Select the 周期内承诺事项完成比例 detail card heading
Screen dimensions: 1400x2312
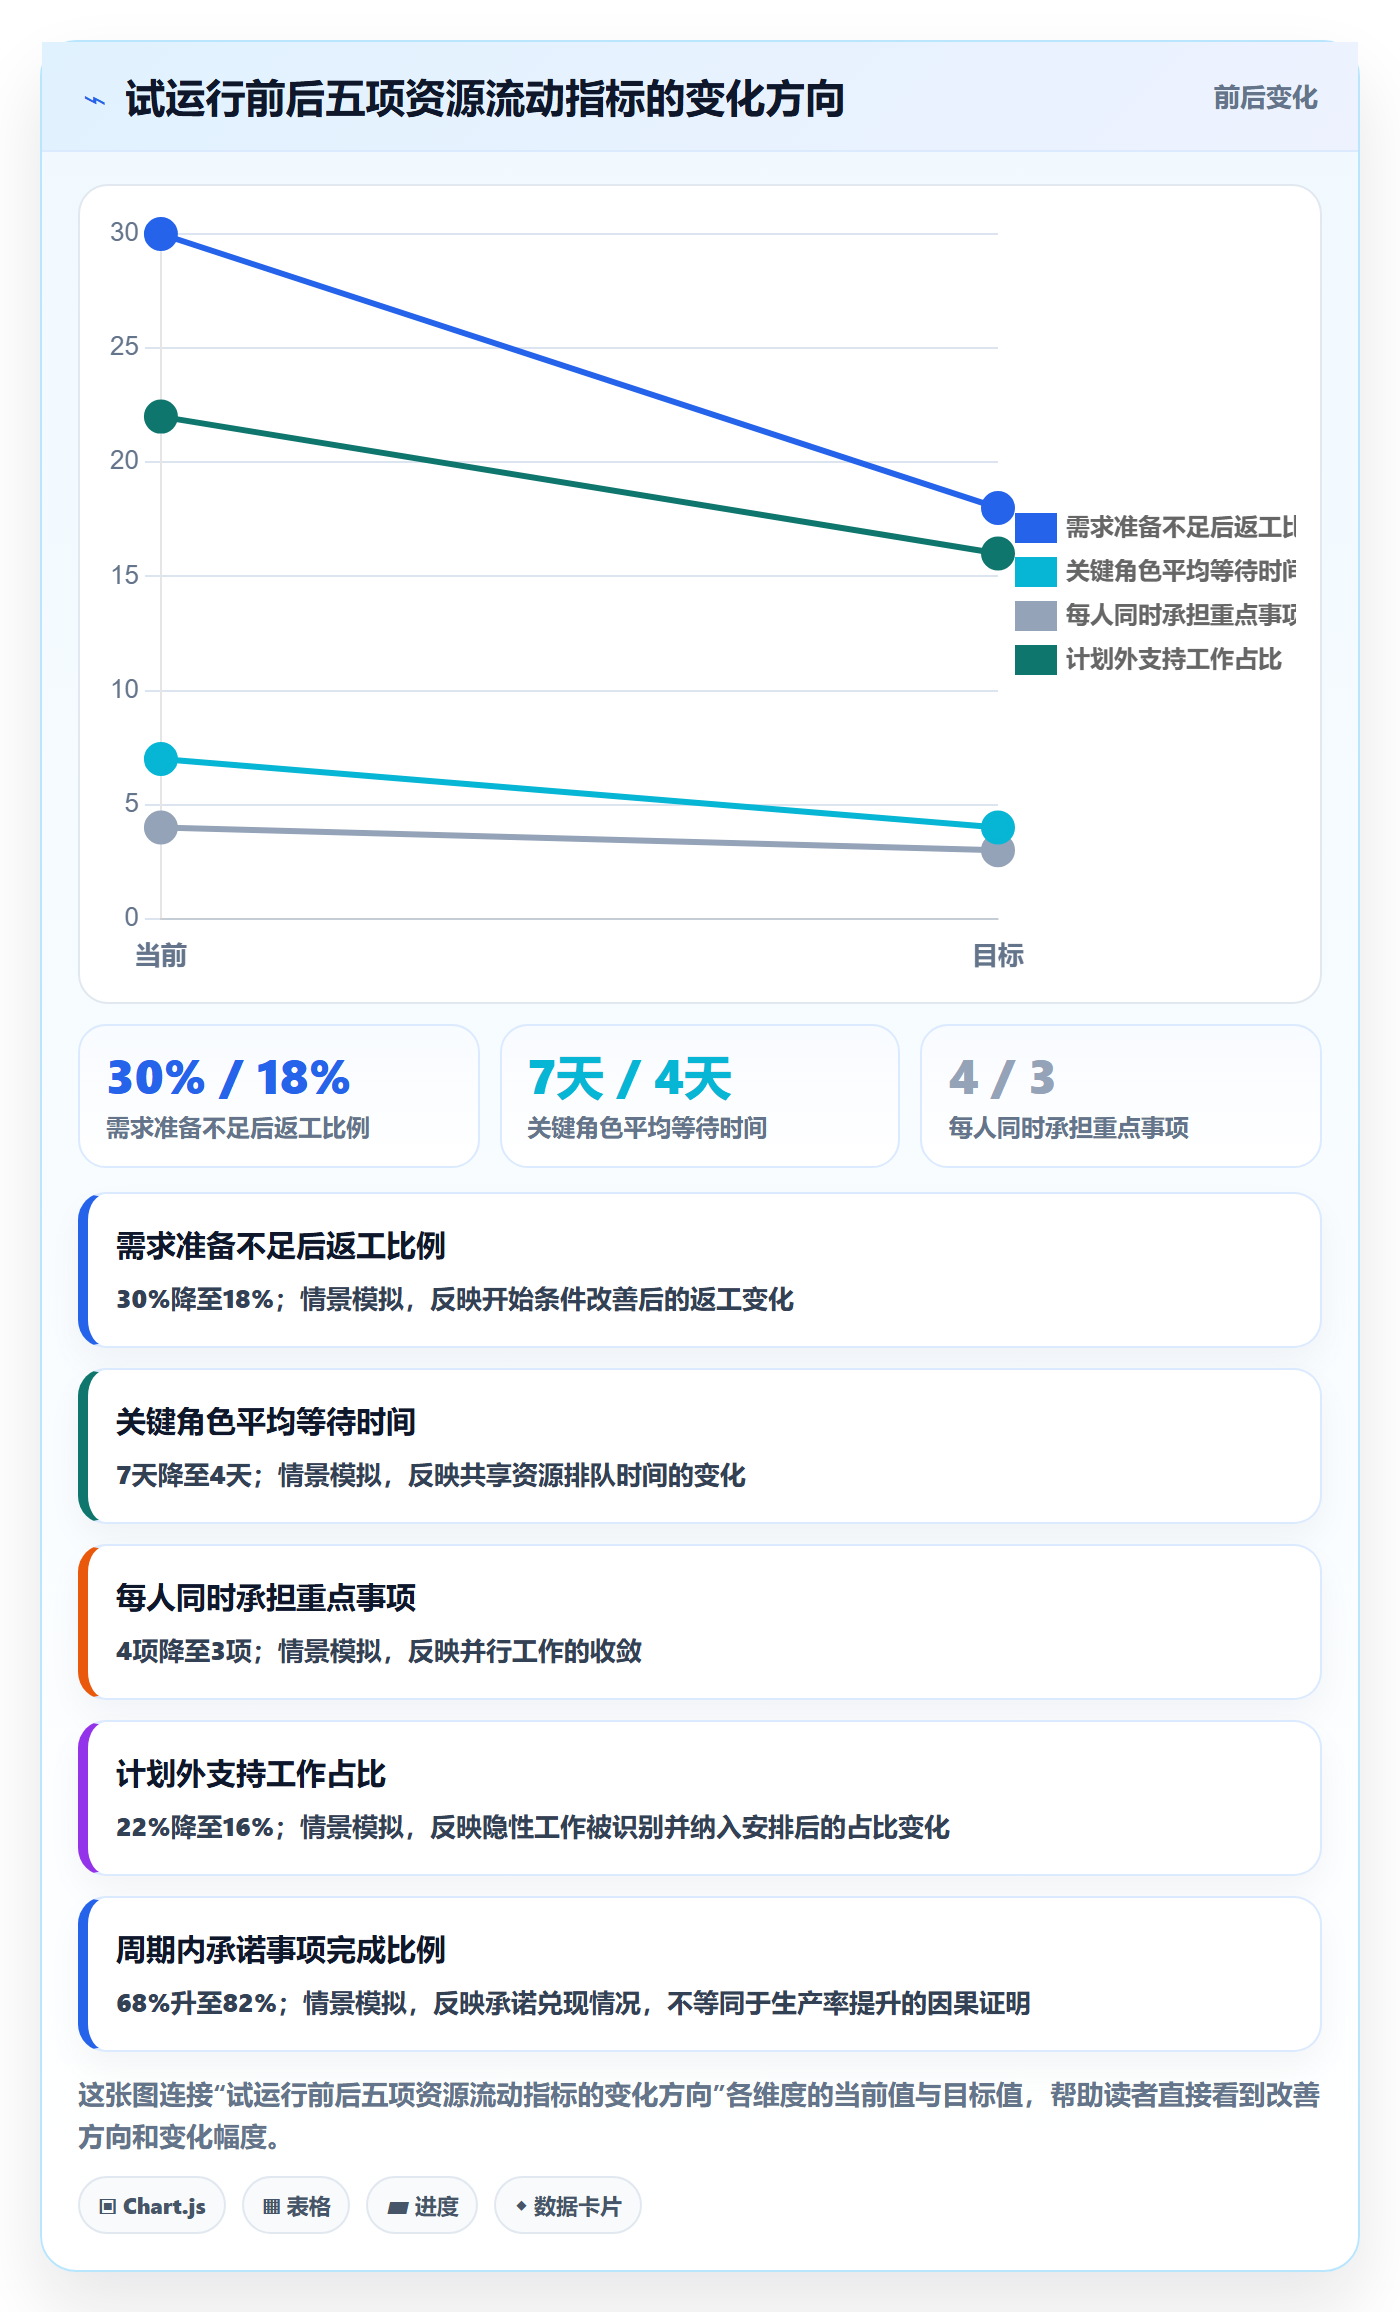(x=281, y=1950)
